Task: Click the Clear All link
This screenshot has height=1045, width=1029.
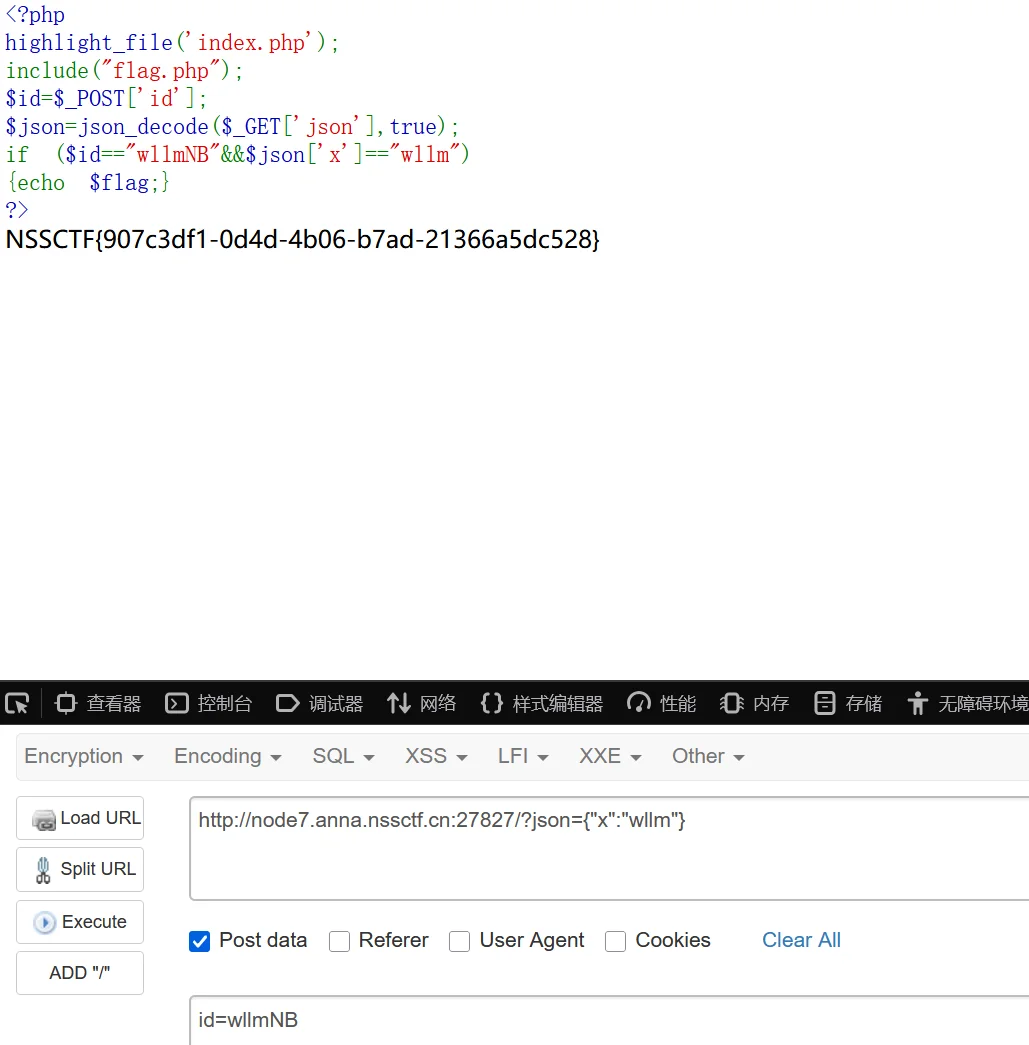Action: click(x=801, y=940)
